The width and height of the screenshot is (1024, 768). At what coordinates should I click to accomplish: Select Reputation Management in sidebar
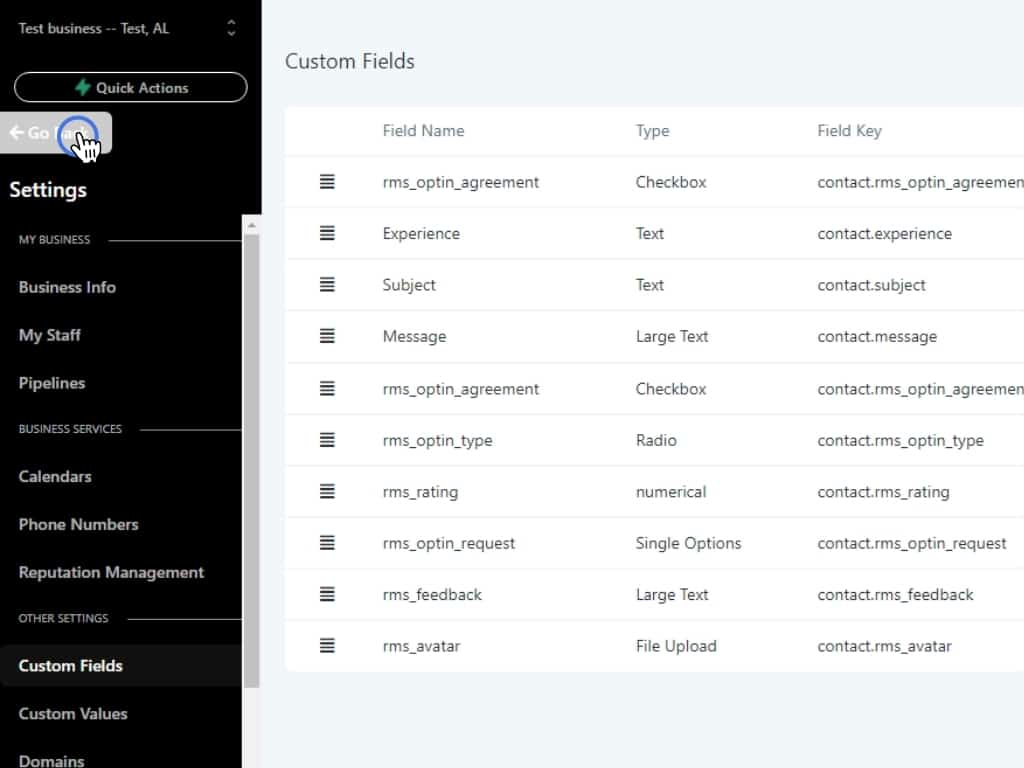tap(111, 572)
